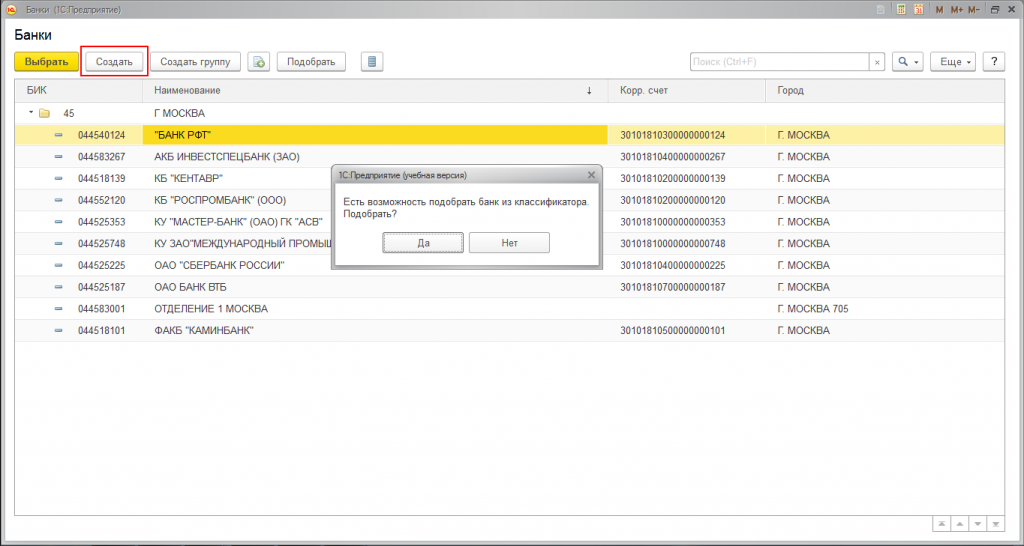The width and height of the screenshot is (1024, 546).
Task: Select АКБ ИНВЕСТСПЕЦБАНК (ЗАО) row
Action: tap(227, 157)
